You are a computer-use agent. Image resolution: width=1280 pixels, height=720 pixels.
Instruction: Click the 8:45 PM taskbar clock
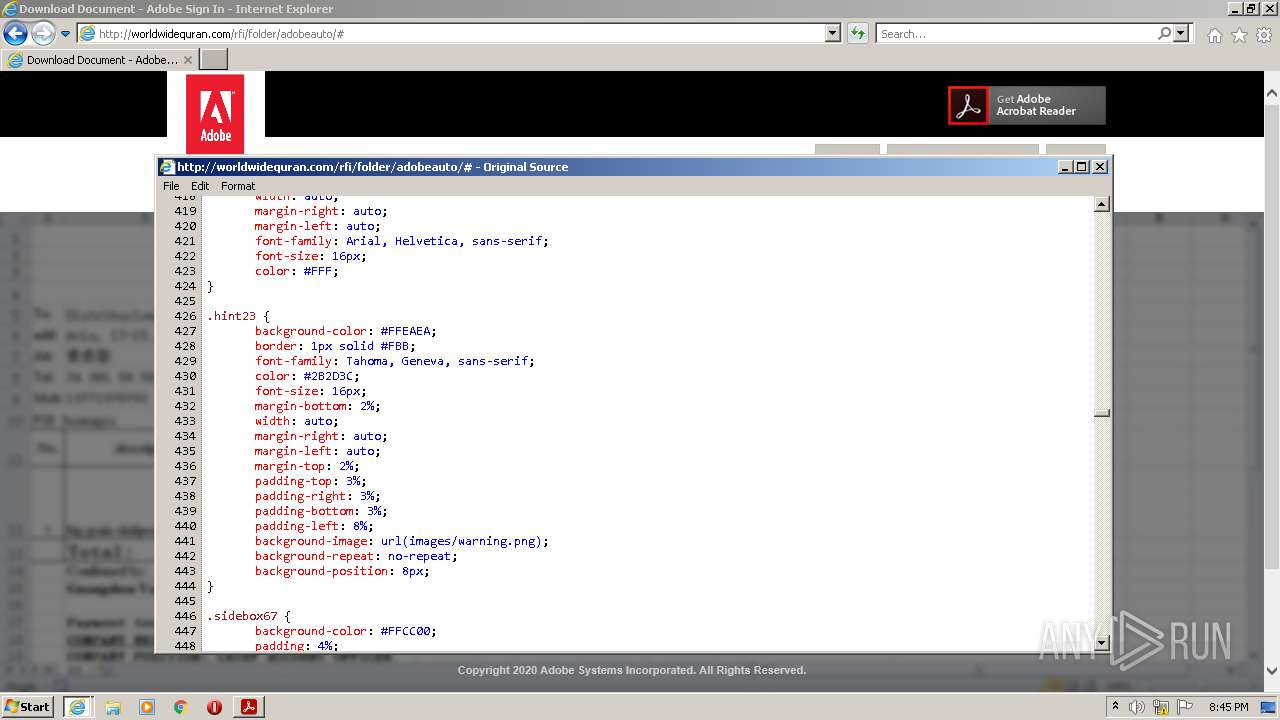pyautogui.click(x=1228, y=707)
